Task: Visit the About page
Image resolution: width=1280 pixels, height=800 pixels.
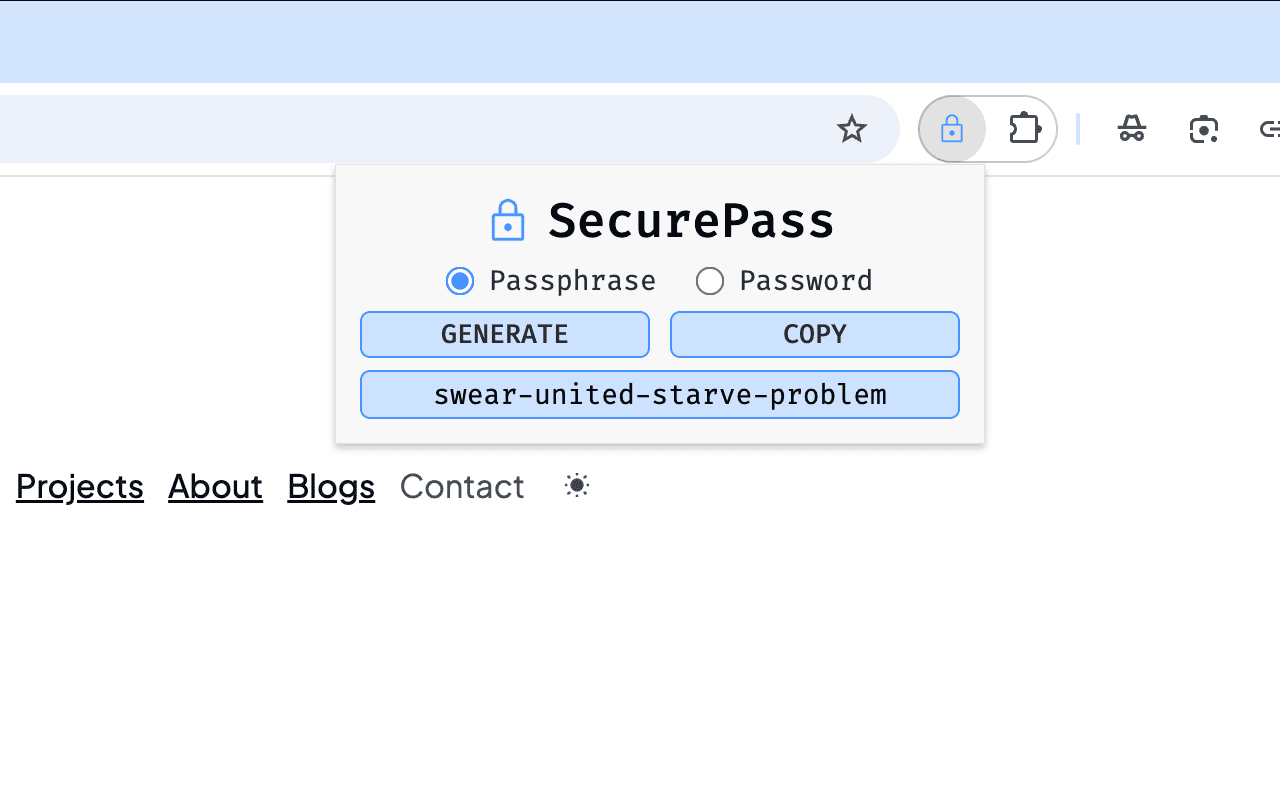Action: [215, 487]
